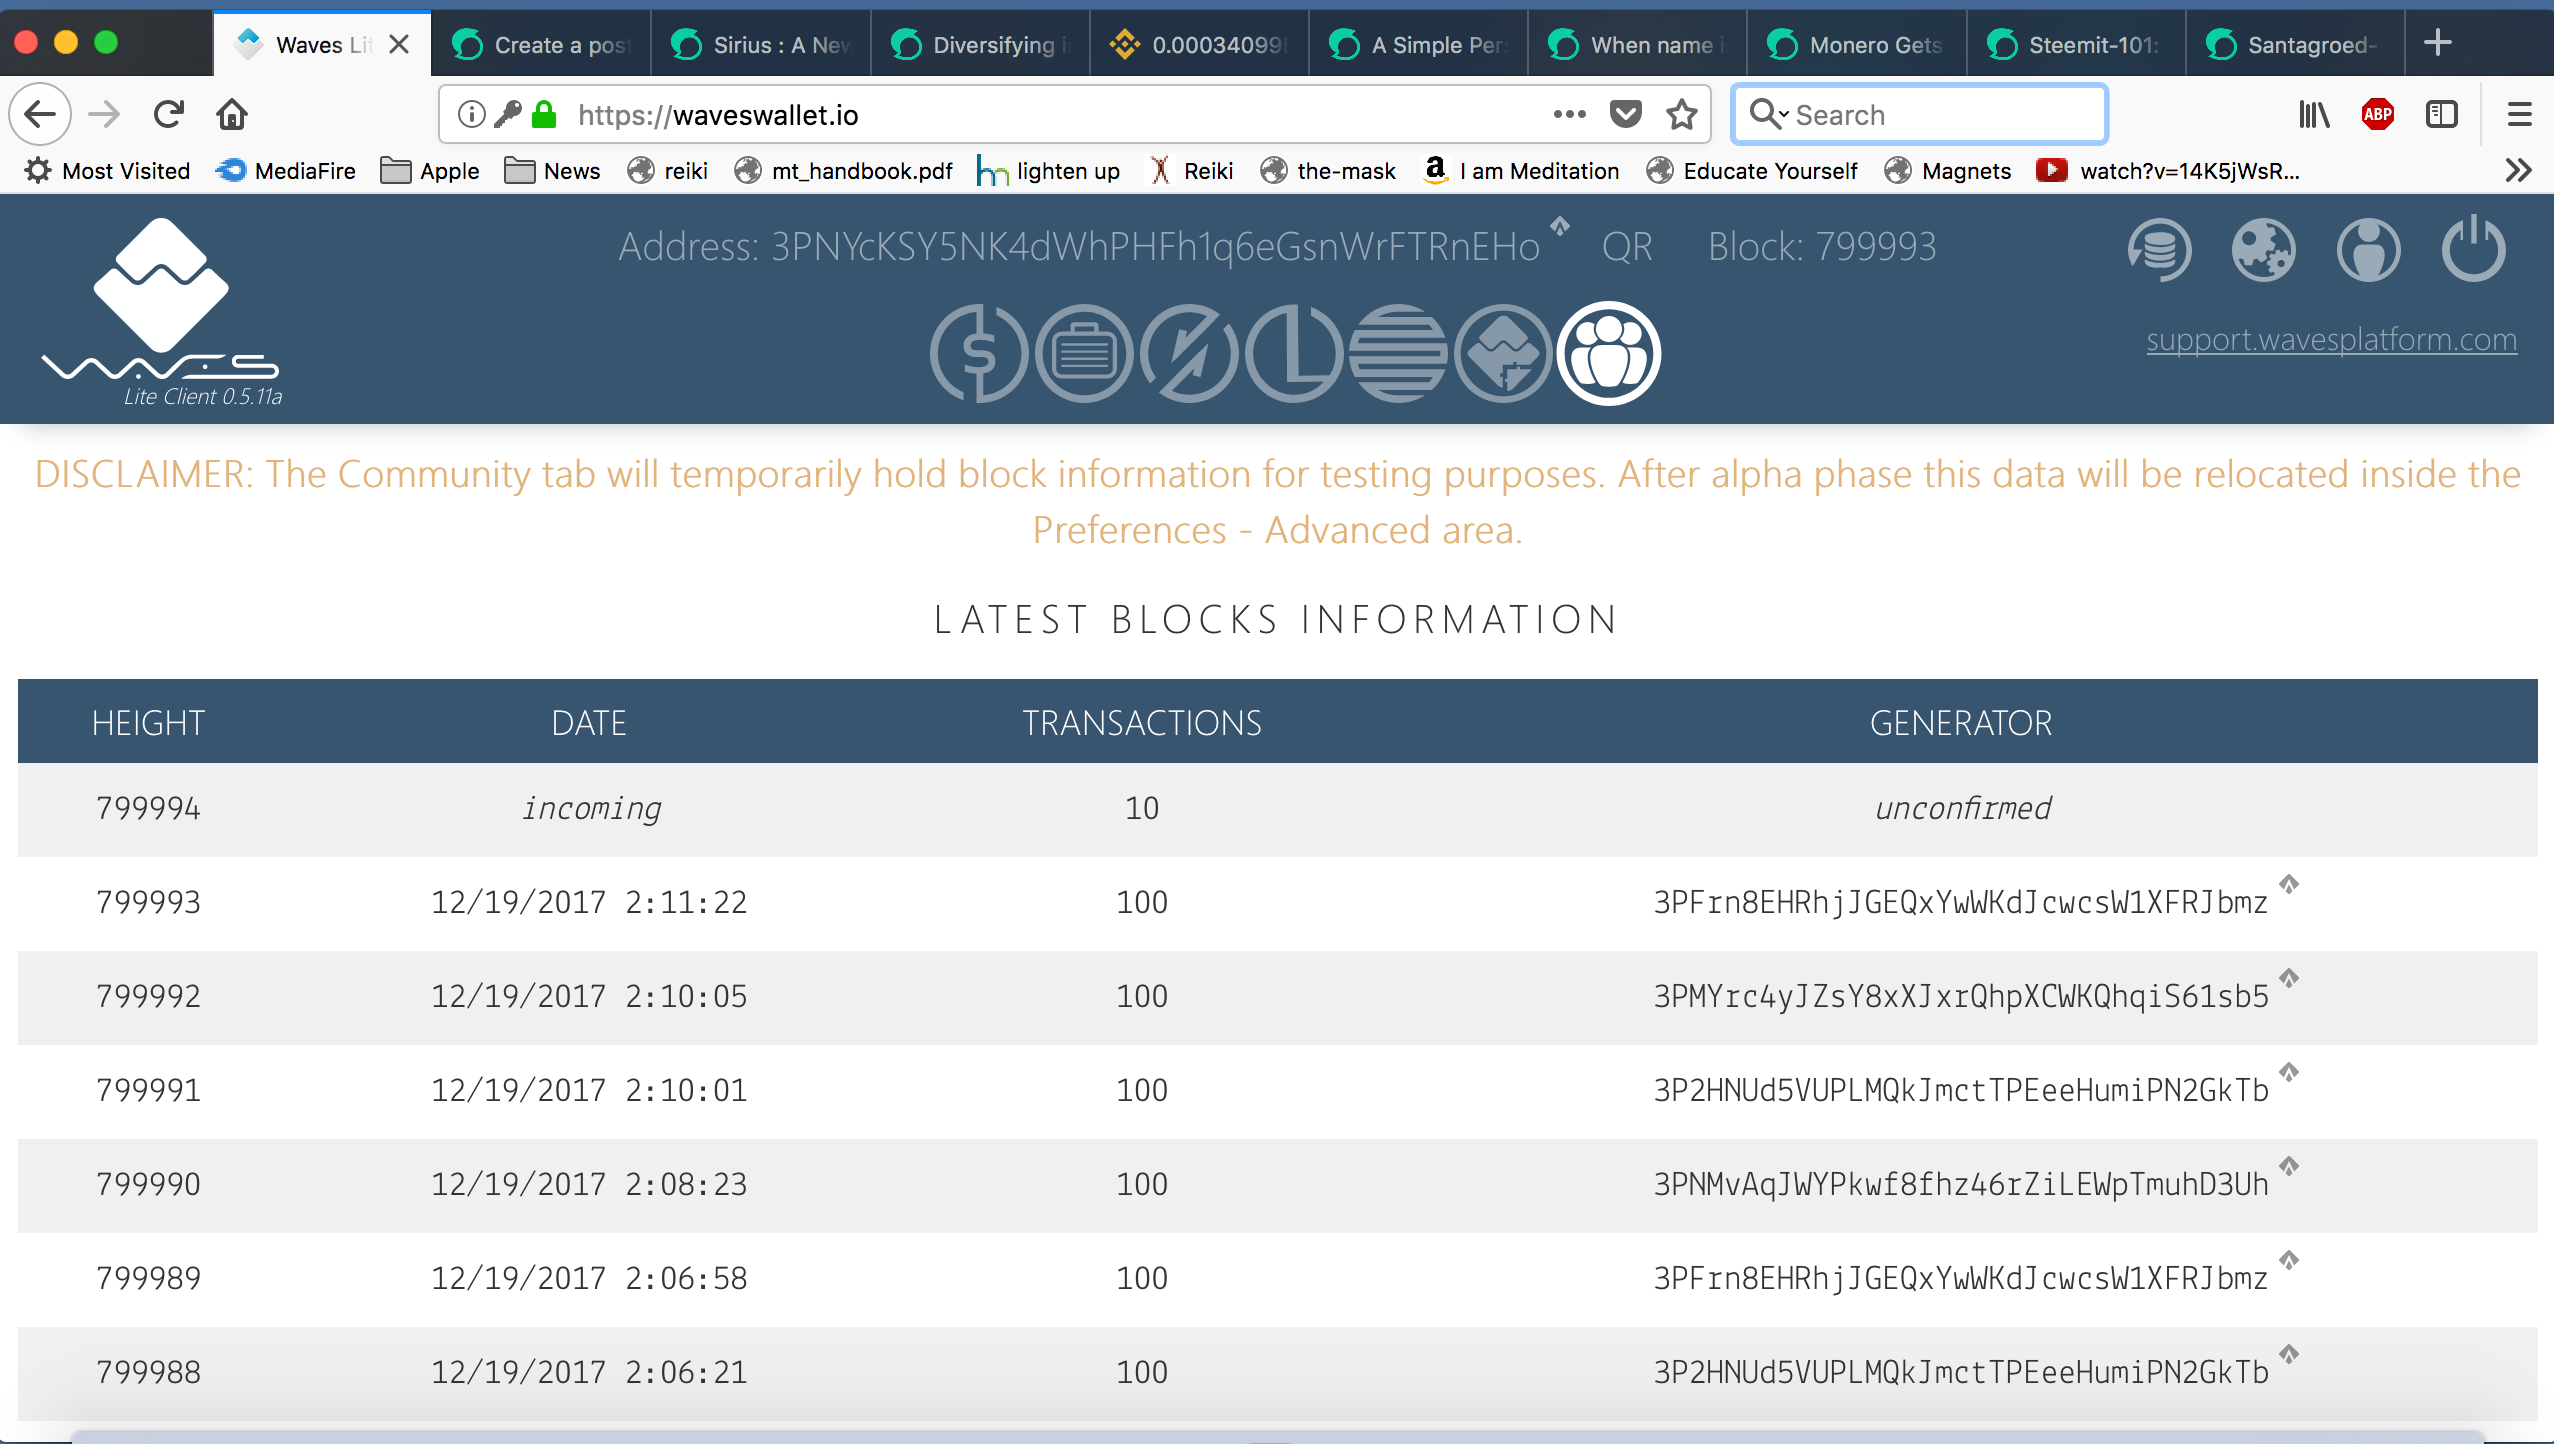The height and width of the screenshot is (1444, 2554).
Task: Open the 'Most Visited' bookmark
Action: 107,170
